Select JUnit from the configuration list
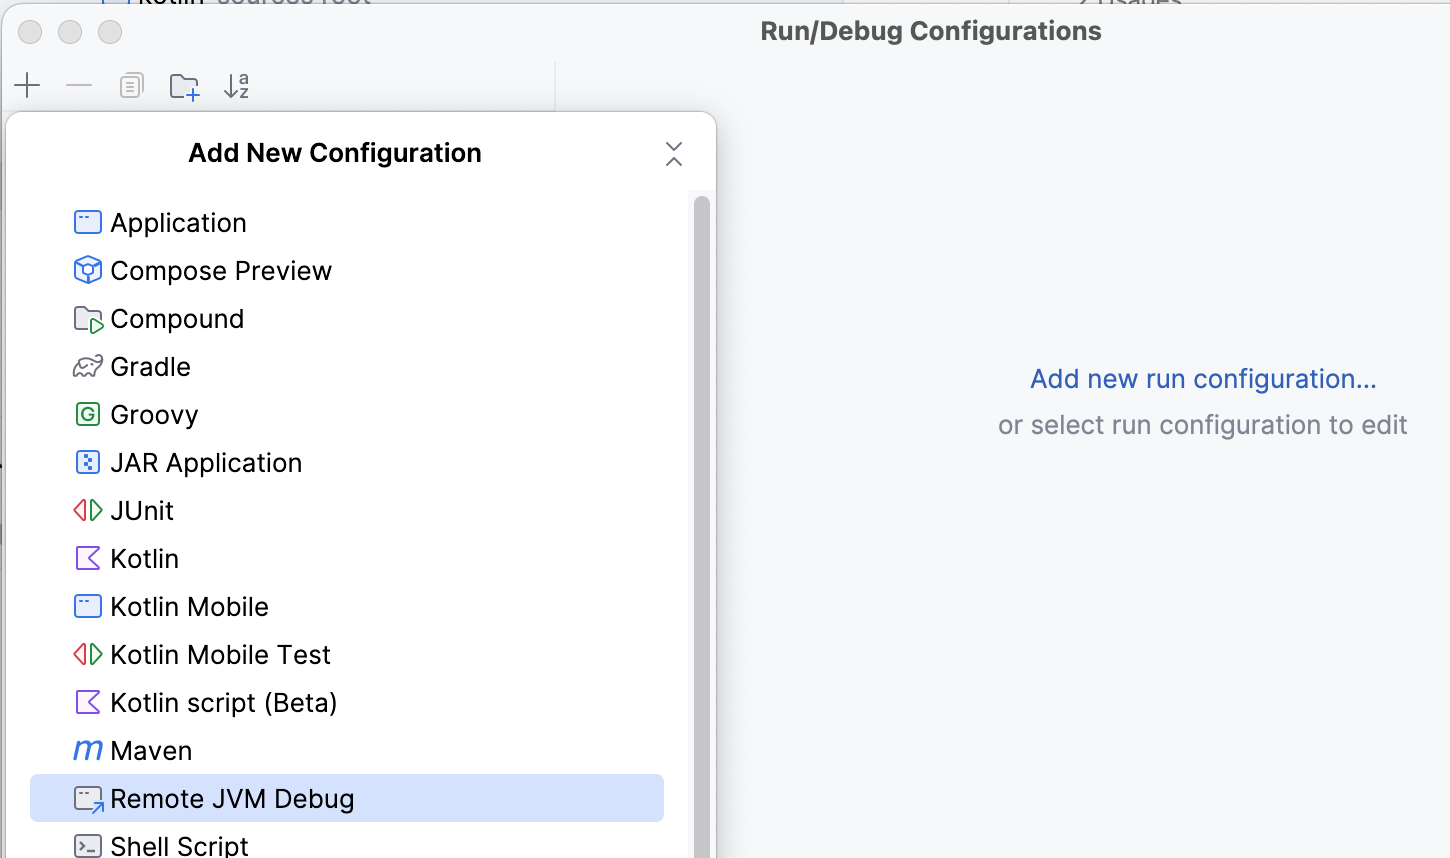This screenshot has height=858, width=1450. 347,510
